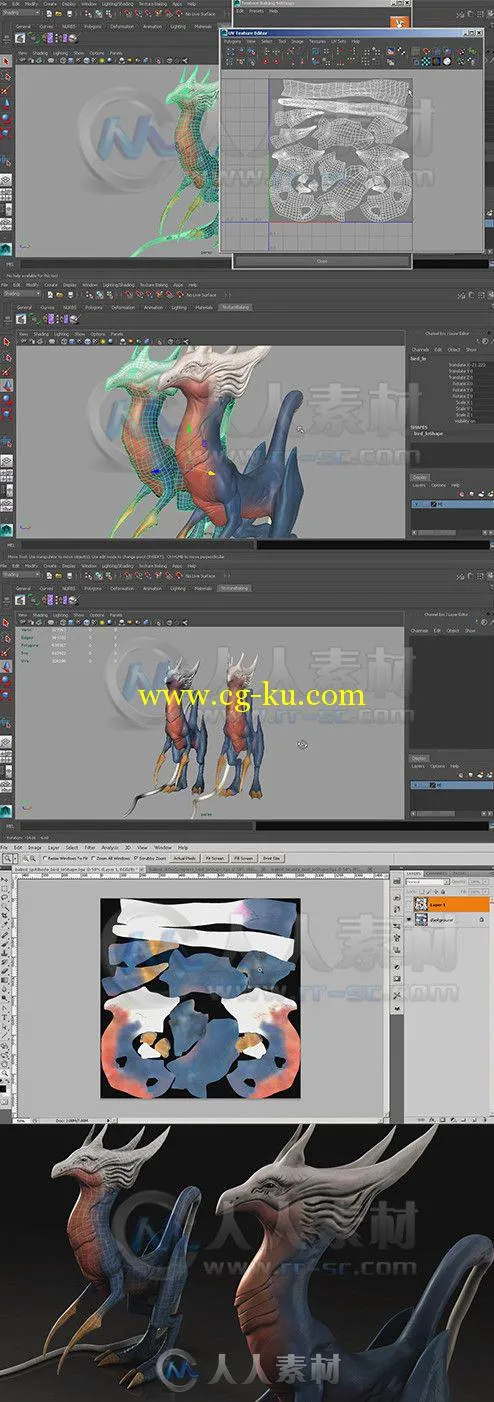Viewport: 494px width, 1402px height.
Task: Open Panels menu in close-up dragon Maya viewport
Action: (116, 333)
